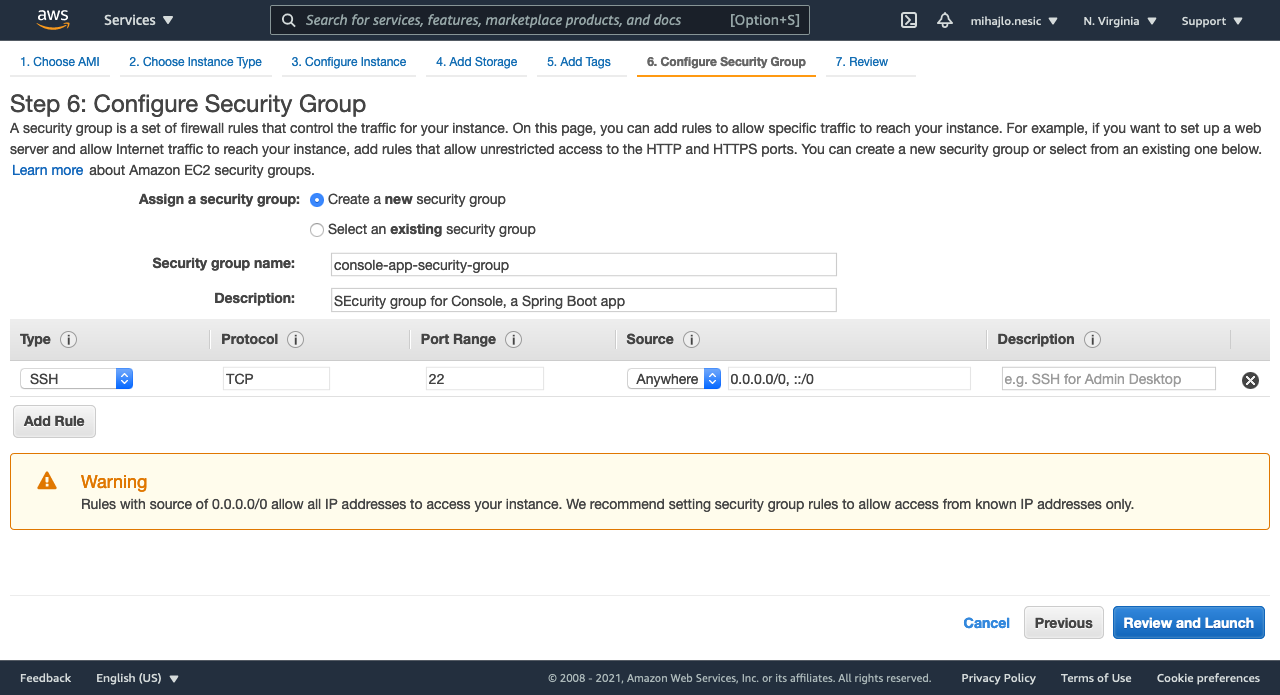Screen dimensions: 1280x695
Task: Select 6. Configure Security Group tab
Action: pos(726,62)
